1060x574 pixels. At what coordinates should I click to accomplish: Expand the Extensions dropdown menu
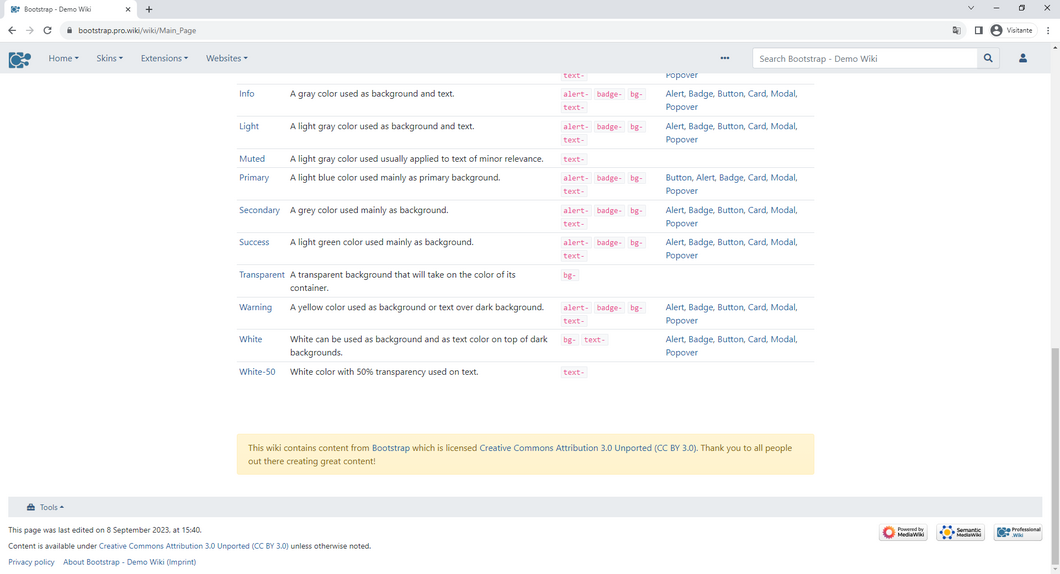click(x=164, y=59)
